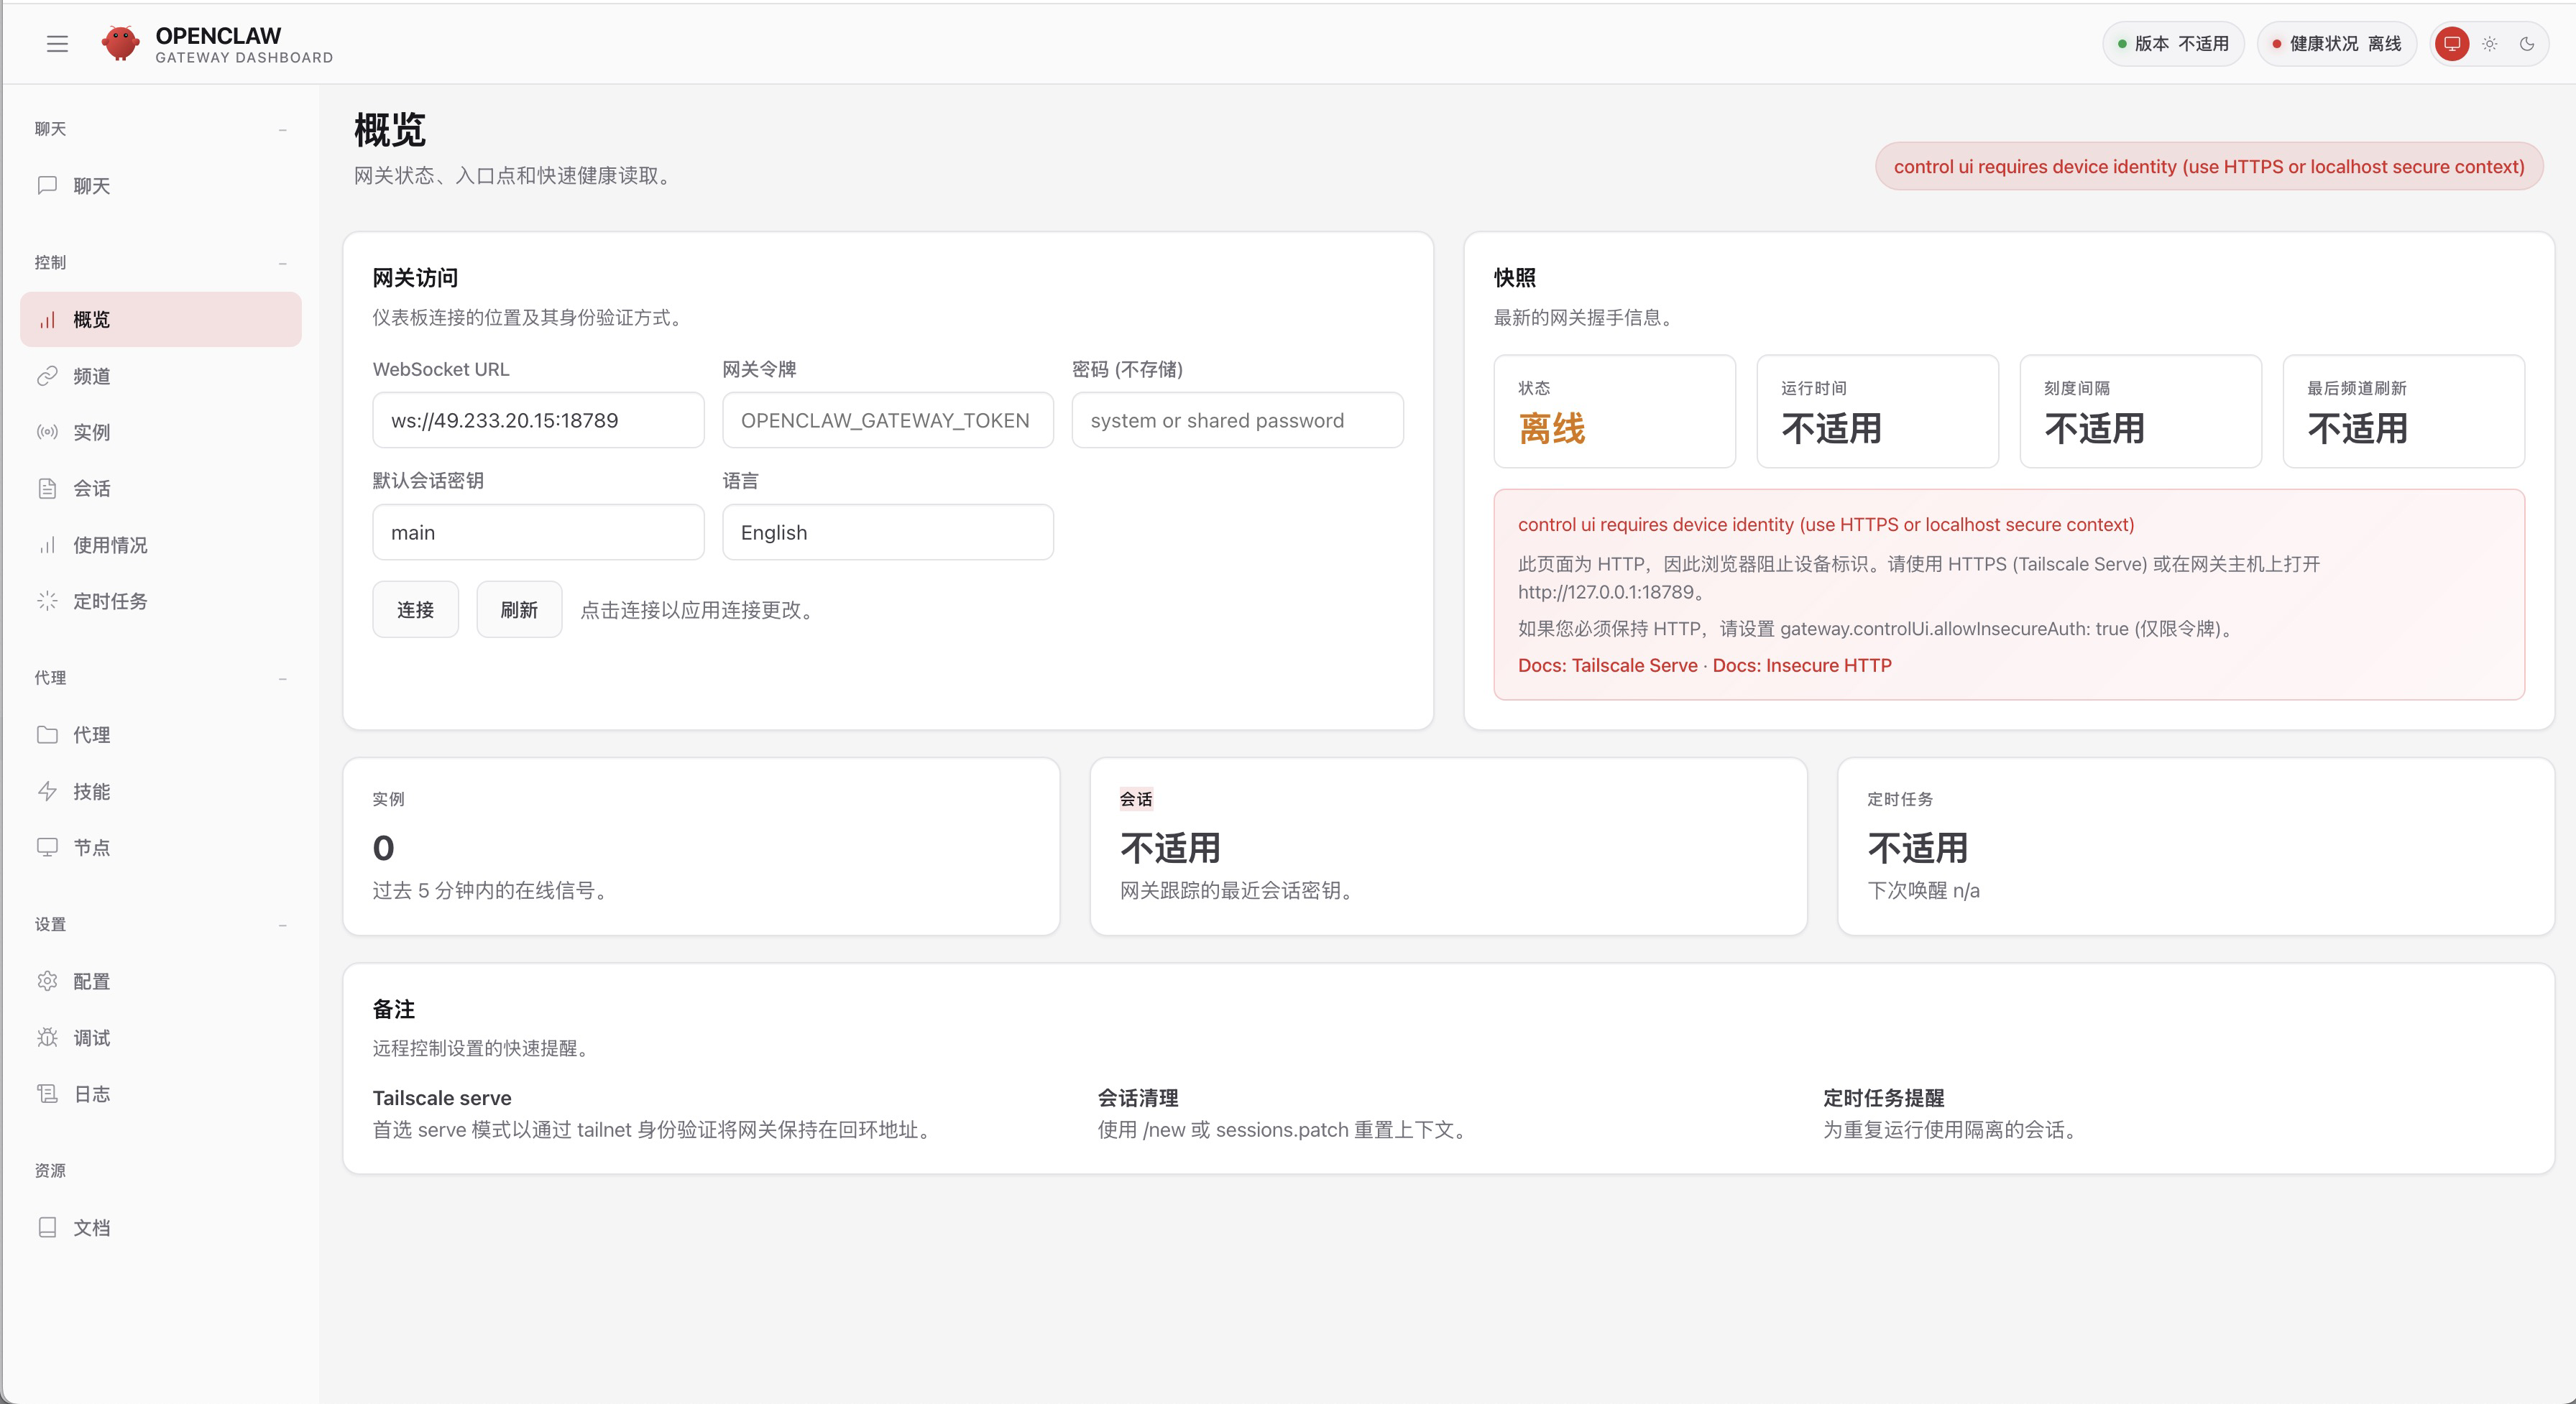
Task: Enable dark theme moon icon
Action: pos(2527,44)
